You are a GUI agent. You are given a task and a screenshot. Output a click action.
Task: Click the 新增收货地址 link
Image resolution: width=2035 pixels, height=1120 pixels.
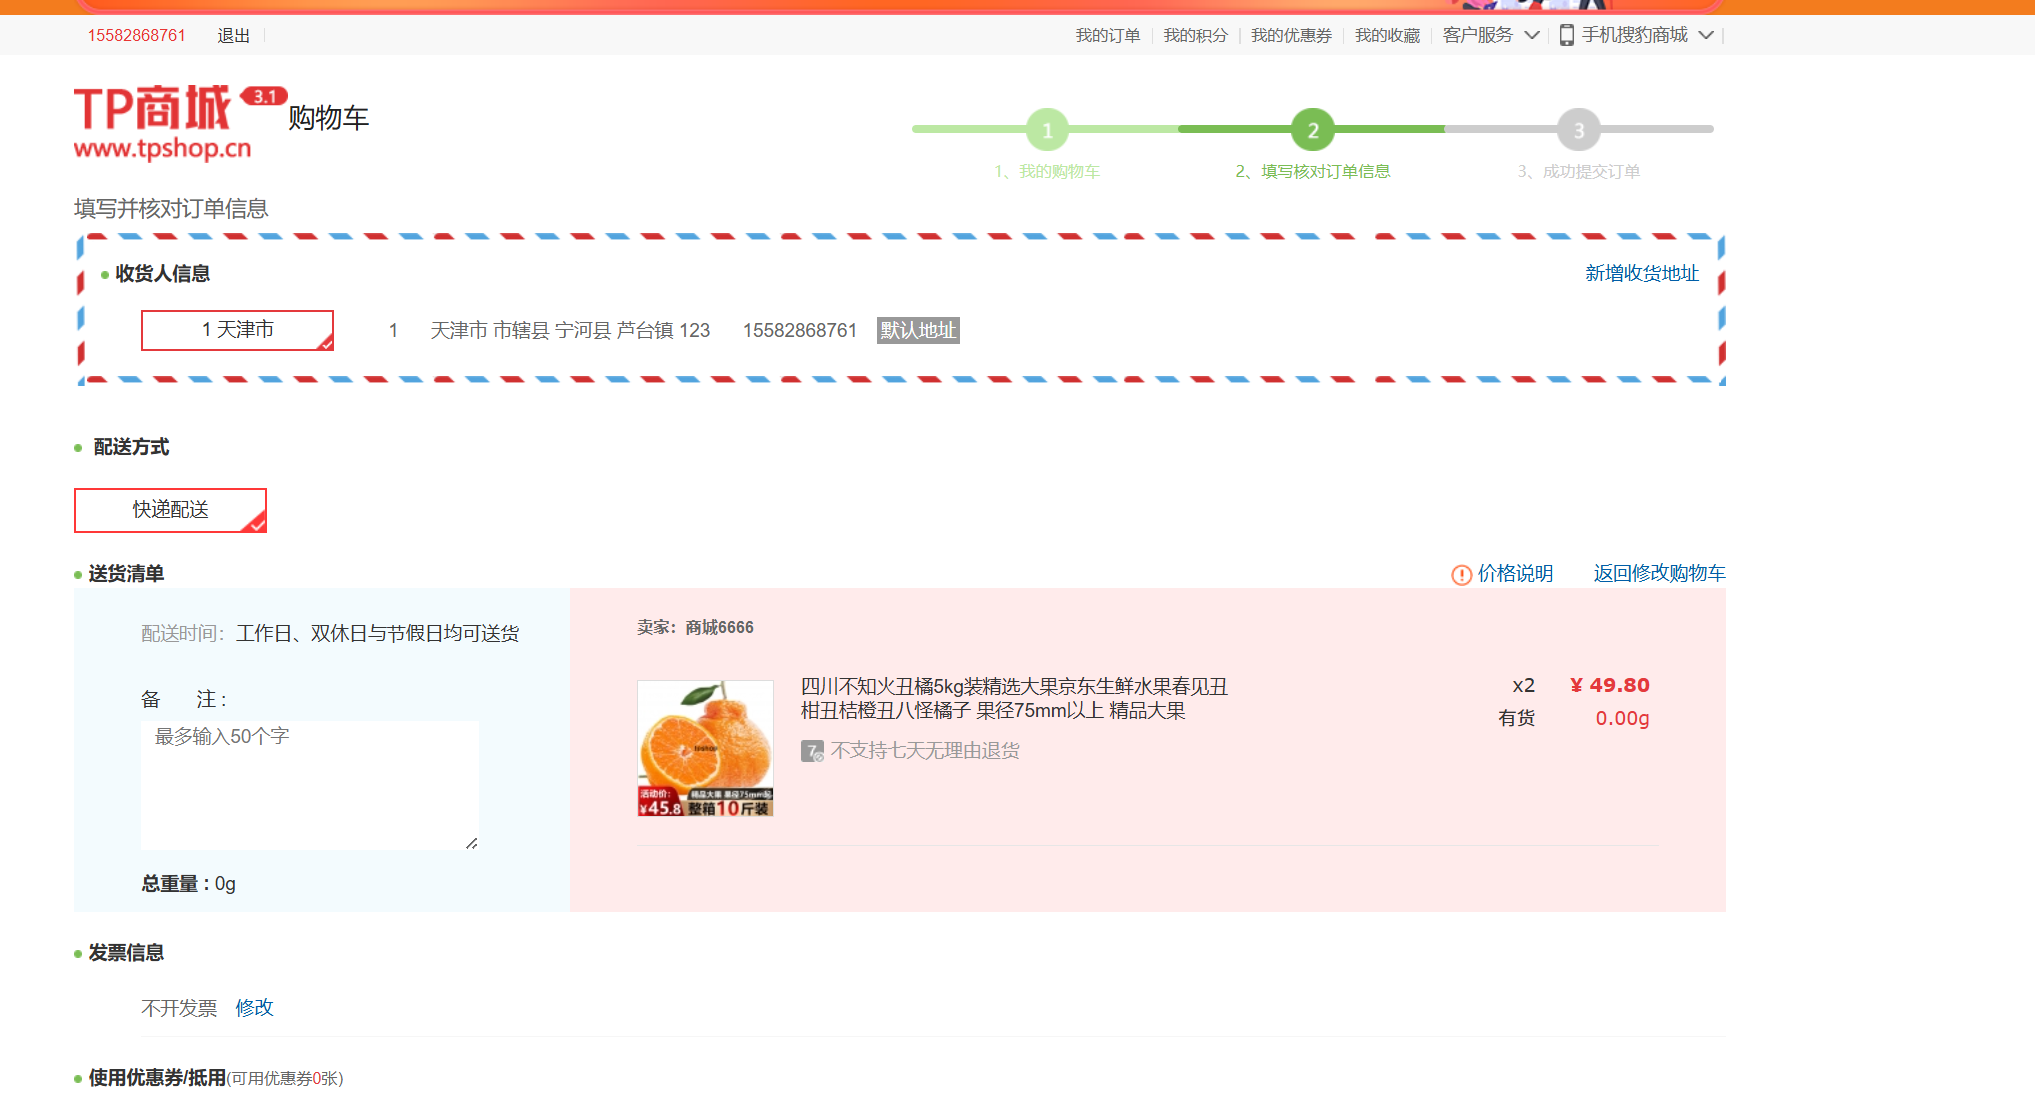(1641, 272)
